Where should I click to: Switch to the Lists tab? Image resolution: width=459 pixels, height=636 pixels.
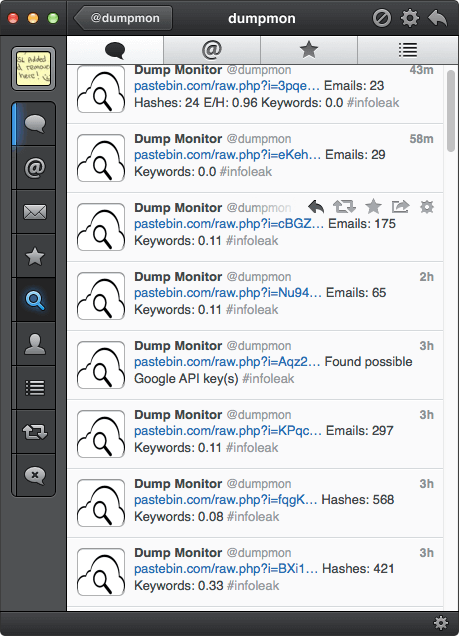pyautogui.click(x=408, y=50)
